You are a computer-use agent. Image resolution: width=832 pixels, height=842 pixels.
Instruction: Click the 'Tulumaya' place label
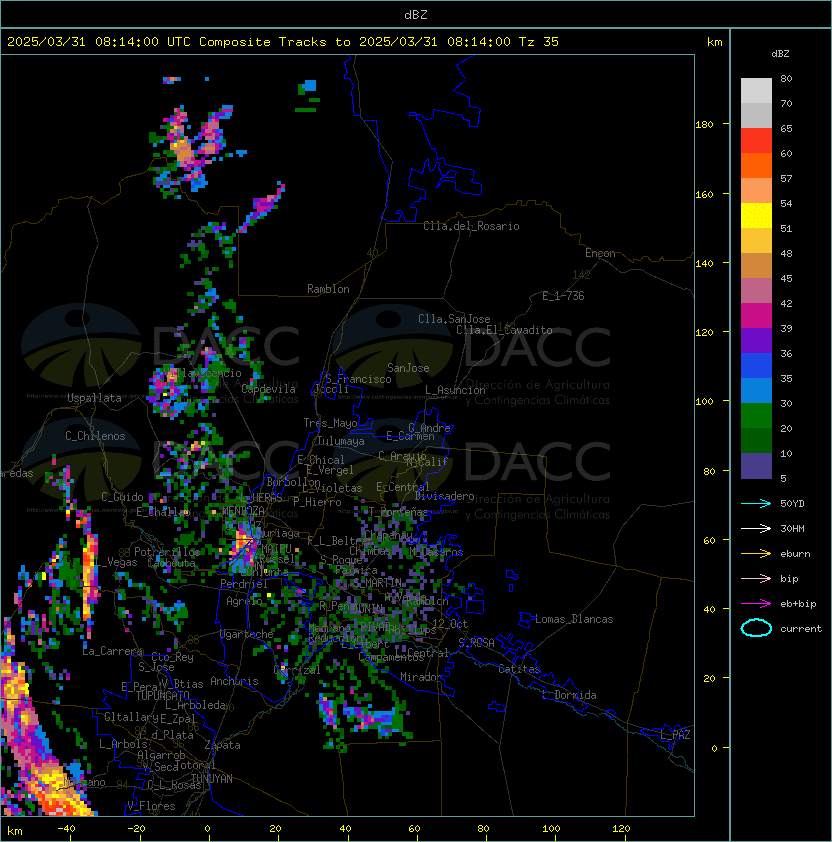(341, 441)
